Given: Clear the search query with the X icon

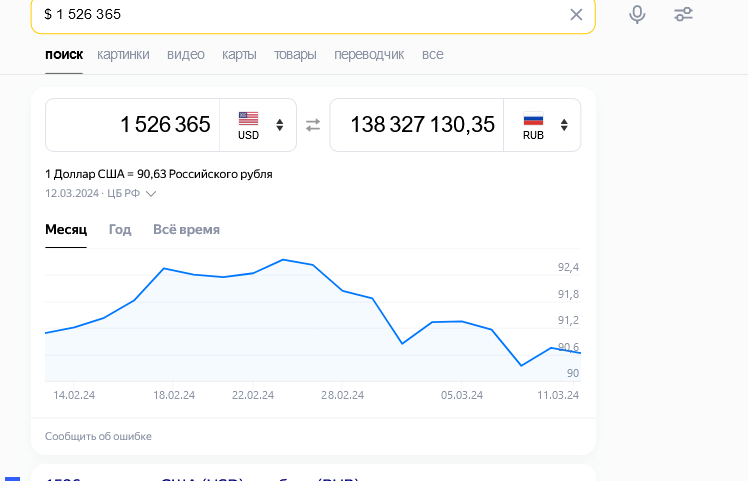Looking at the screenshot, I should pyautogui.click(x=576, y=15).
